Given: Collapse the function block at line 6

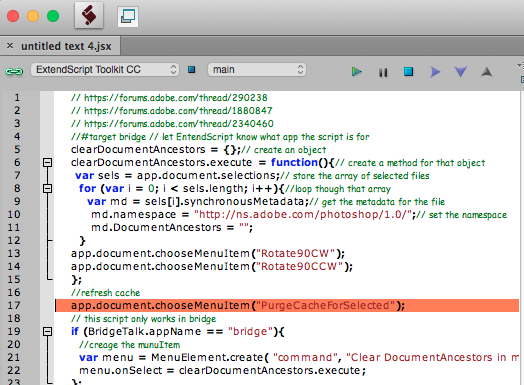Looking at the screenshot, I should 47,162.
